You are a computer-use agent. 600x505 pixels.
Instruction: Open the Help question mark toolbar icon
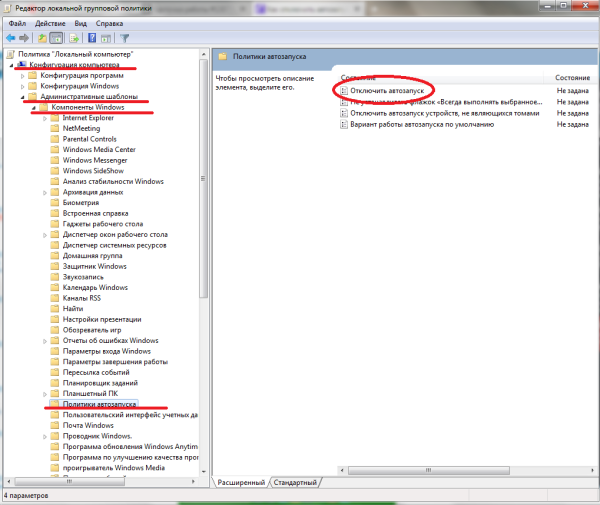(x=92, y=38)
